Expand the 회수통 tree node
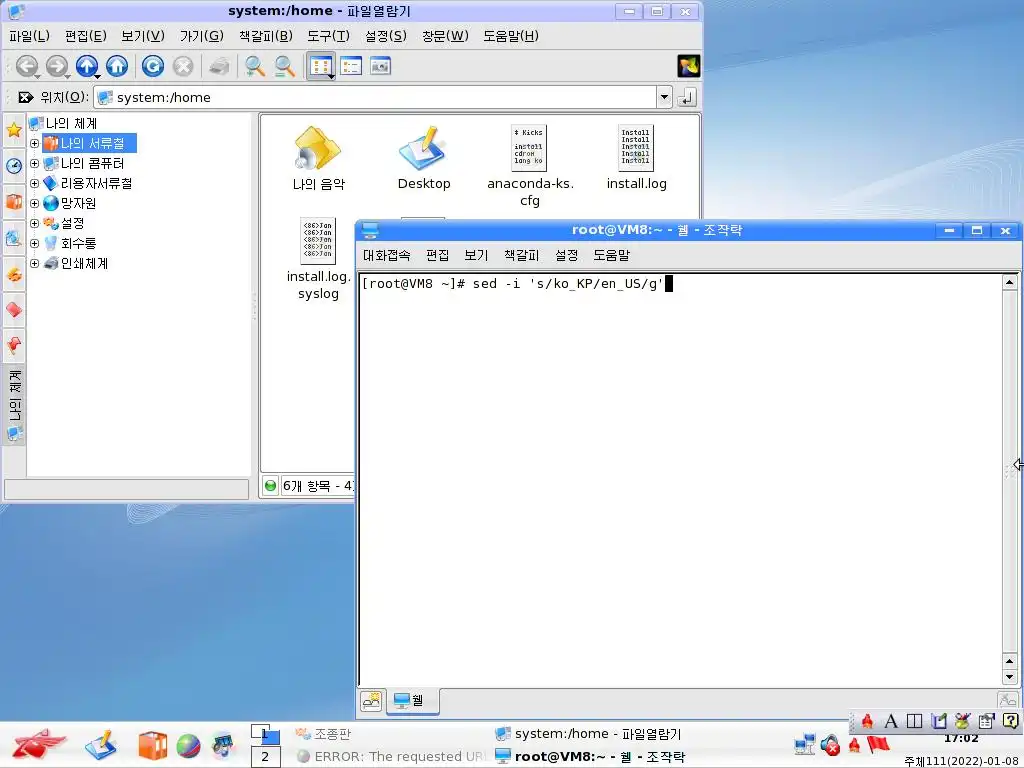1024x768 pixels. pos(35,244)
